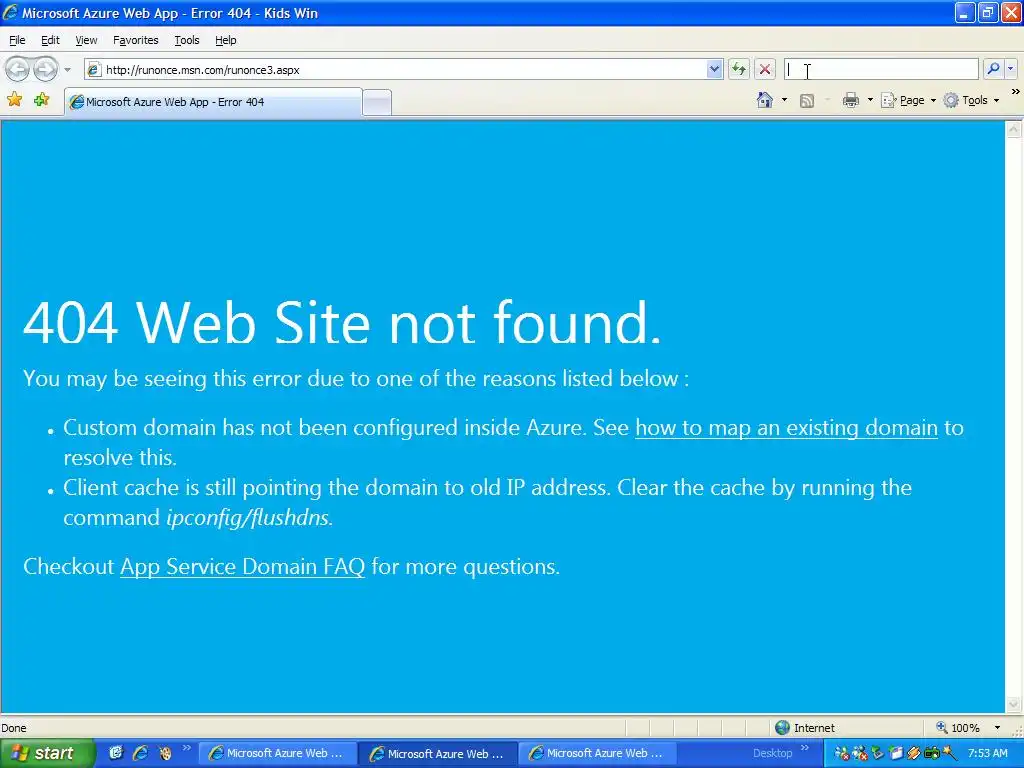Viewport: 1024px width, 768px height.
Task: Expand the Desktop toolbar chevron in taskbar
Action: pyautogui.click(x=805, y=748)
